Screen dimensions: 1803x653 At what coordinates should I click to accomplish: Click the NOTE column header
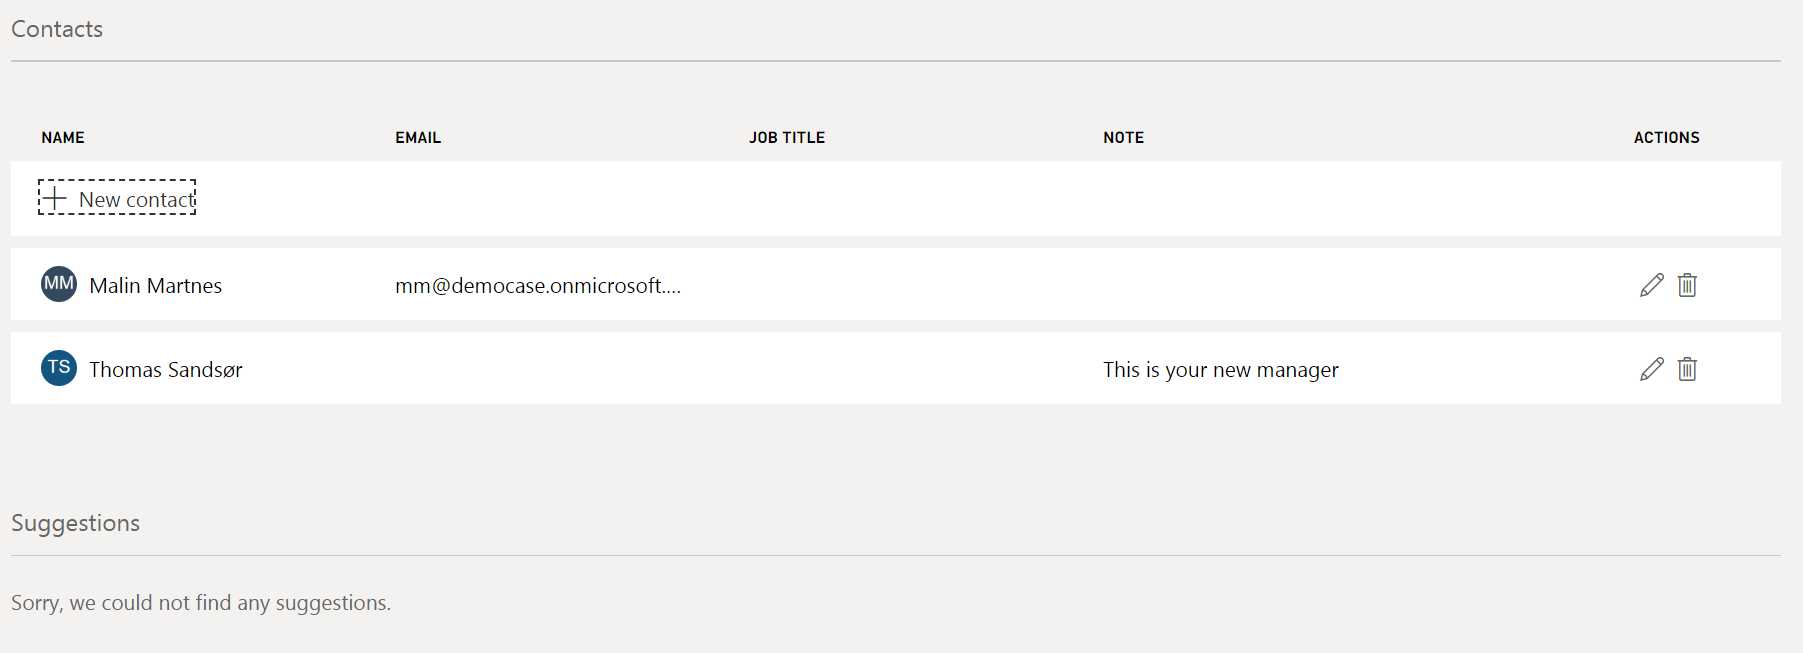(1123, 138)
